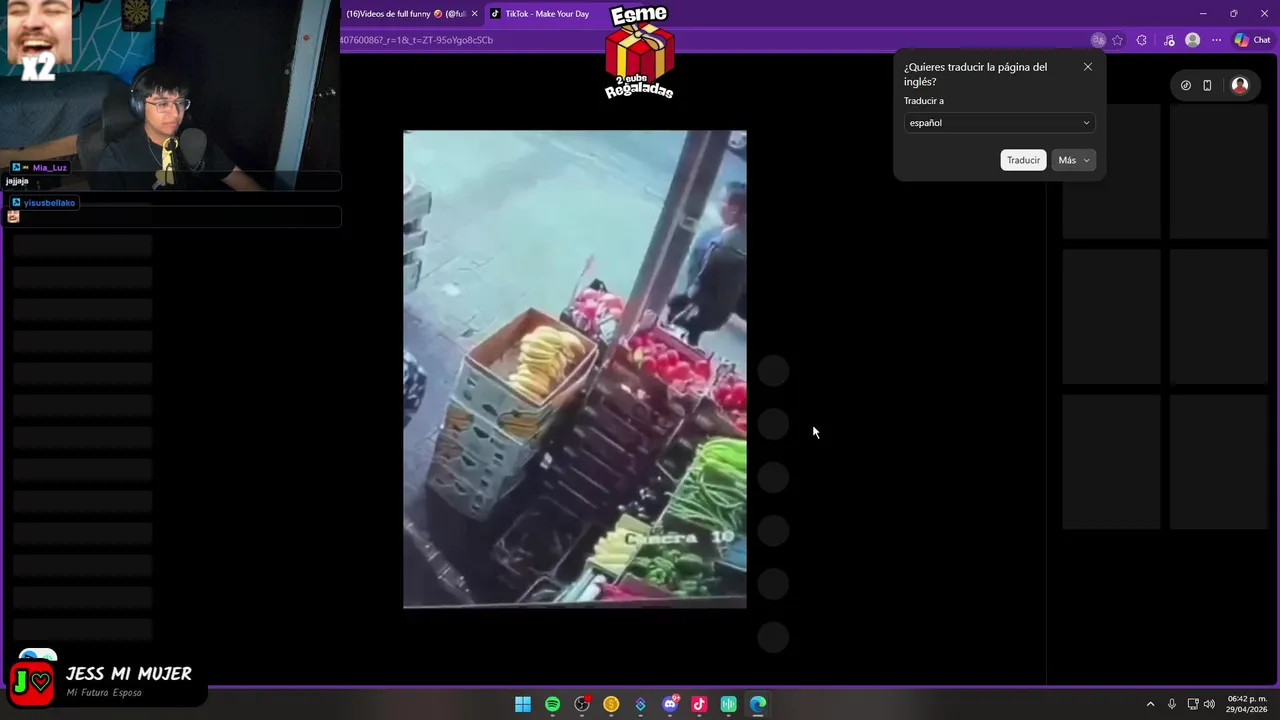Open Spotify from the taskbar
The image size is (1280, 720).
[x=552, y=704]
